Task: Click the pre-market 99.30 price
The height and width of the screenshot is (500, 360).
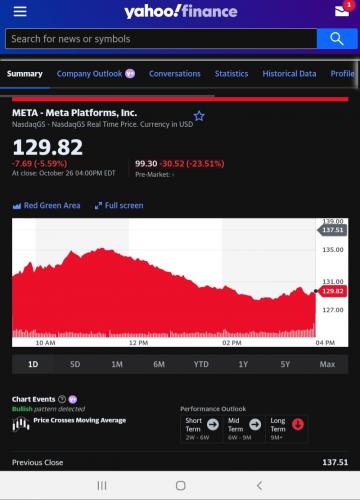Action: (146, 164)
